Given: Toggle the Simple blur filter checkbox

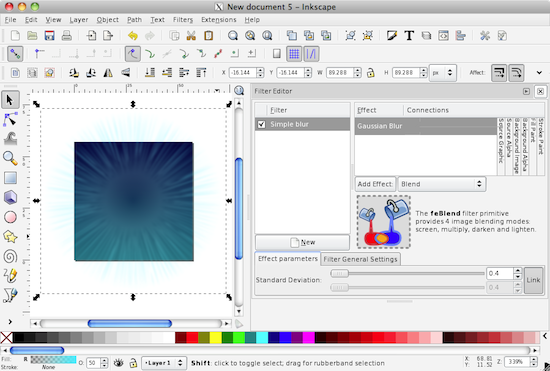Looking at the screenshot, I should pyautogui.click(x=261, y=124).
